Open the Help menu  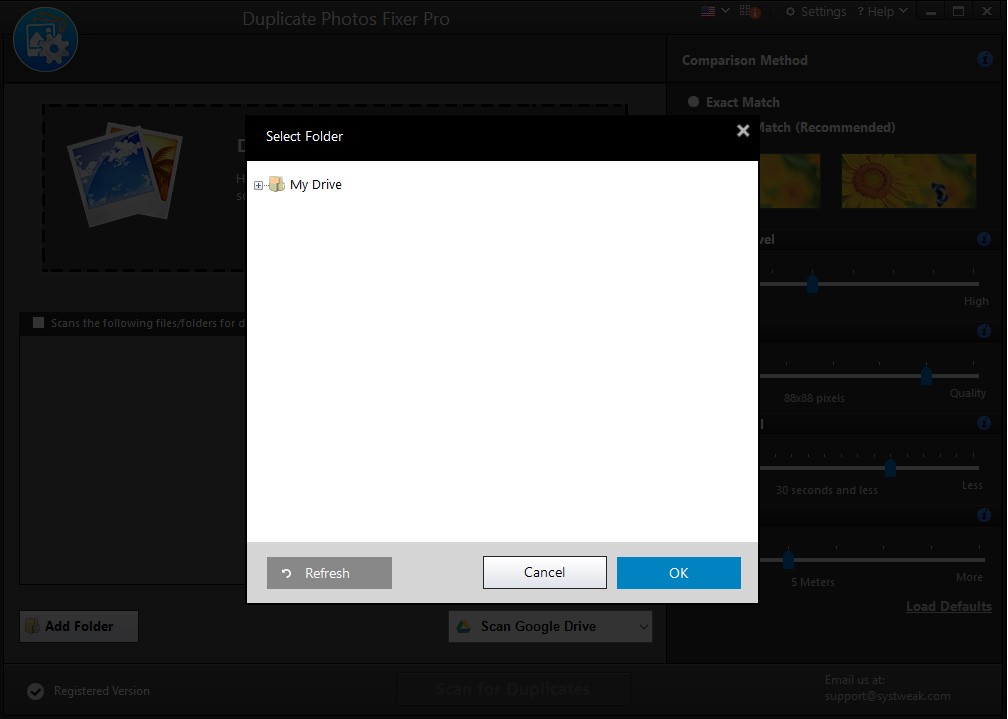[881, 11]
